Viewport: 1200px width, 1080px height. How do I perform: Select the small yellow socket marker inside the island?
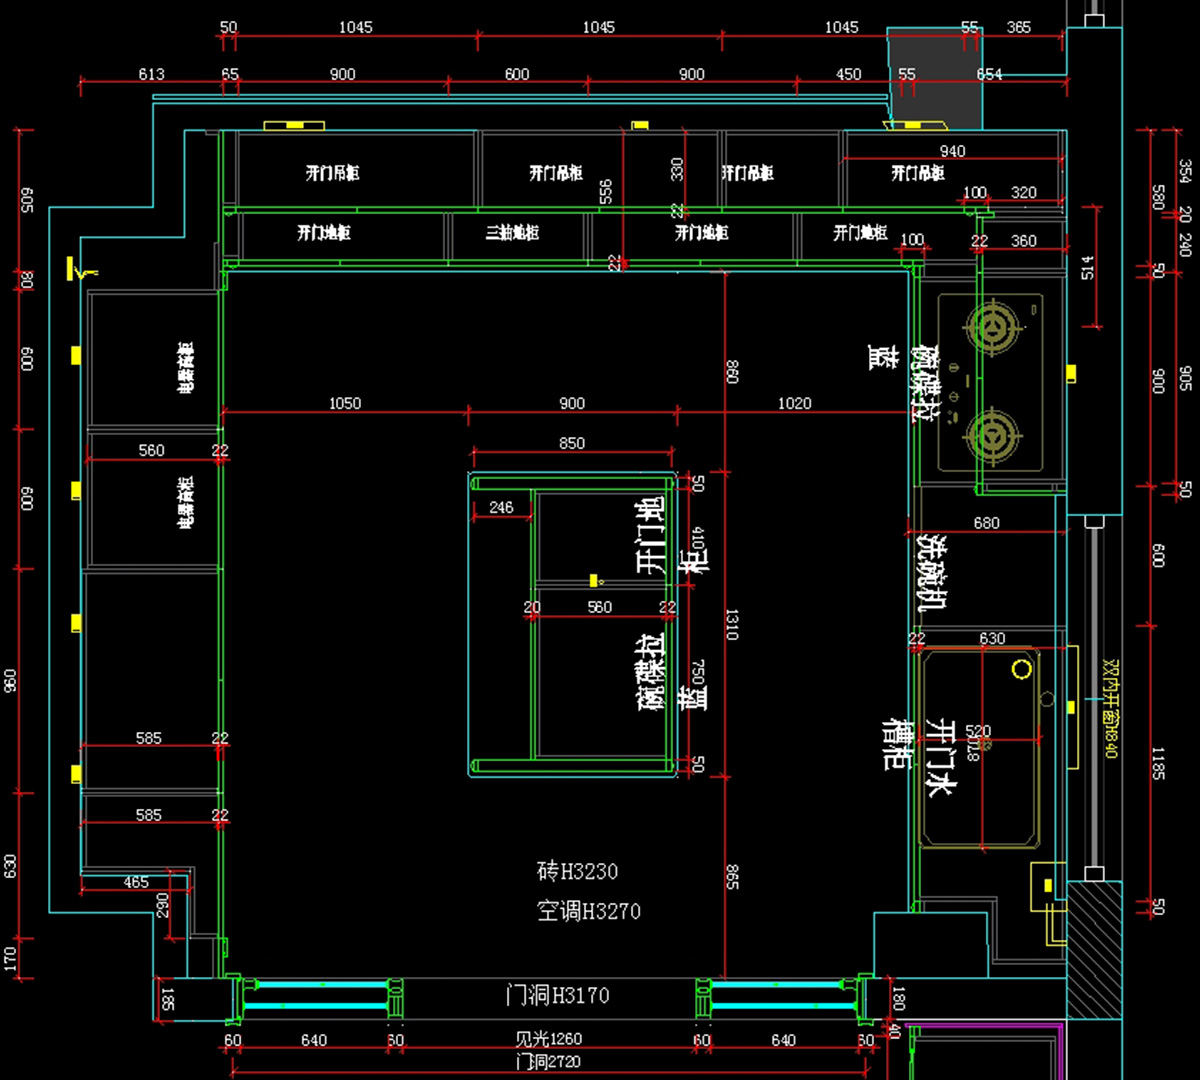(x=595, y=580)
